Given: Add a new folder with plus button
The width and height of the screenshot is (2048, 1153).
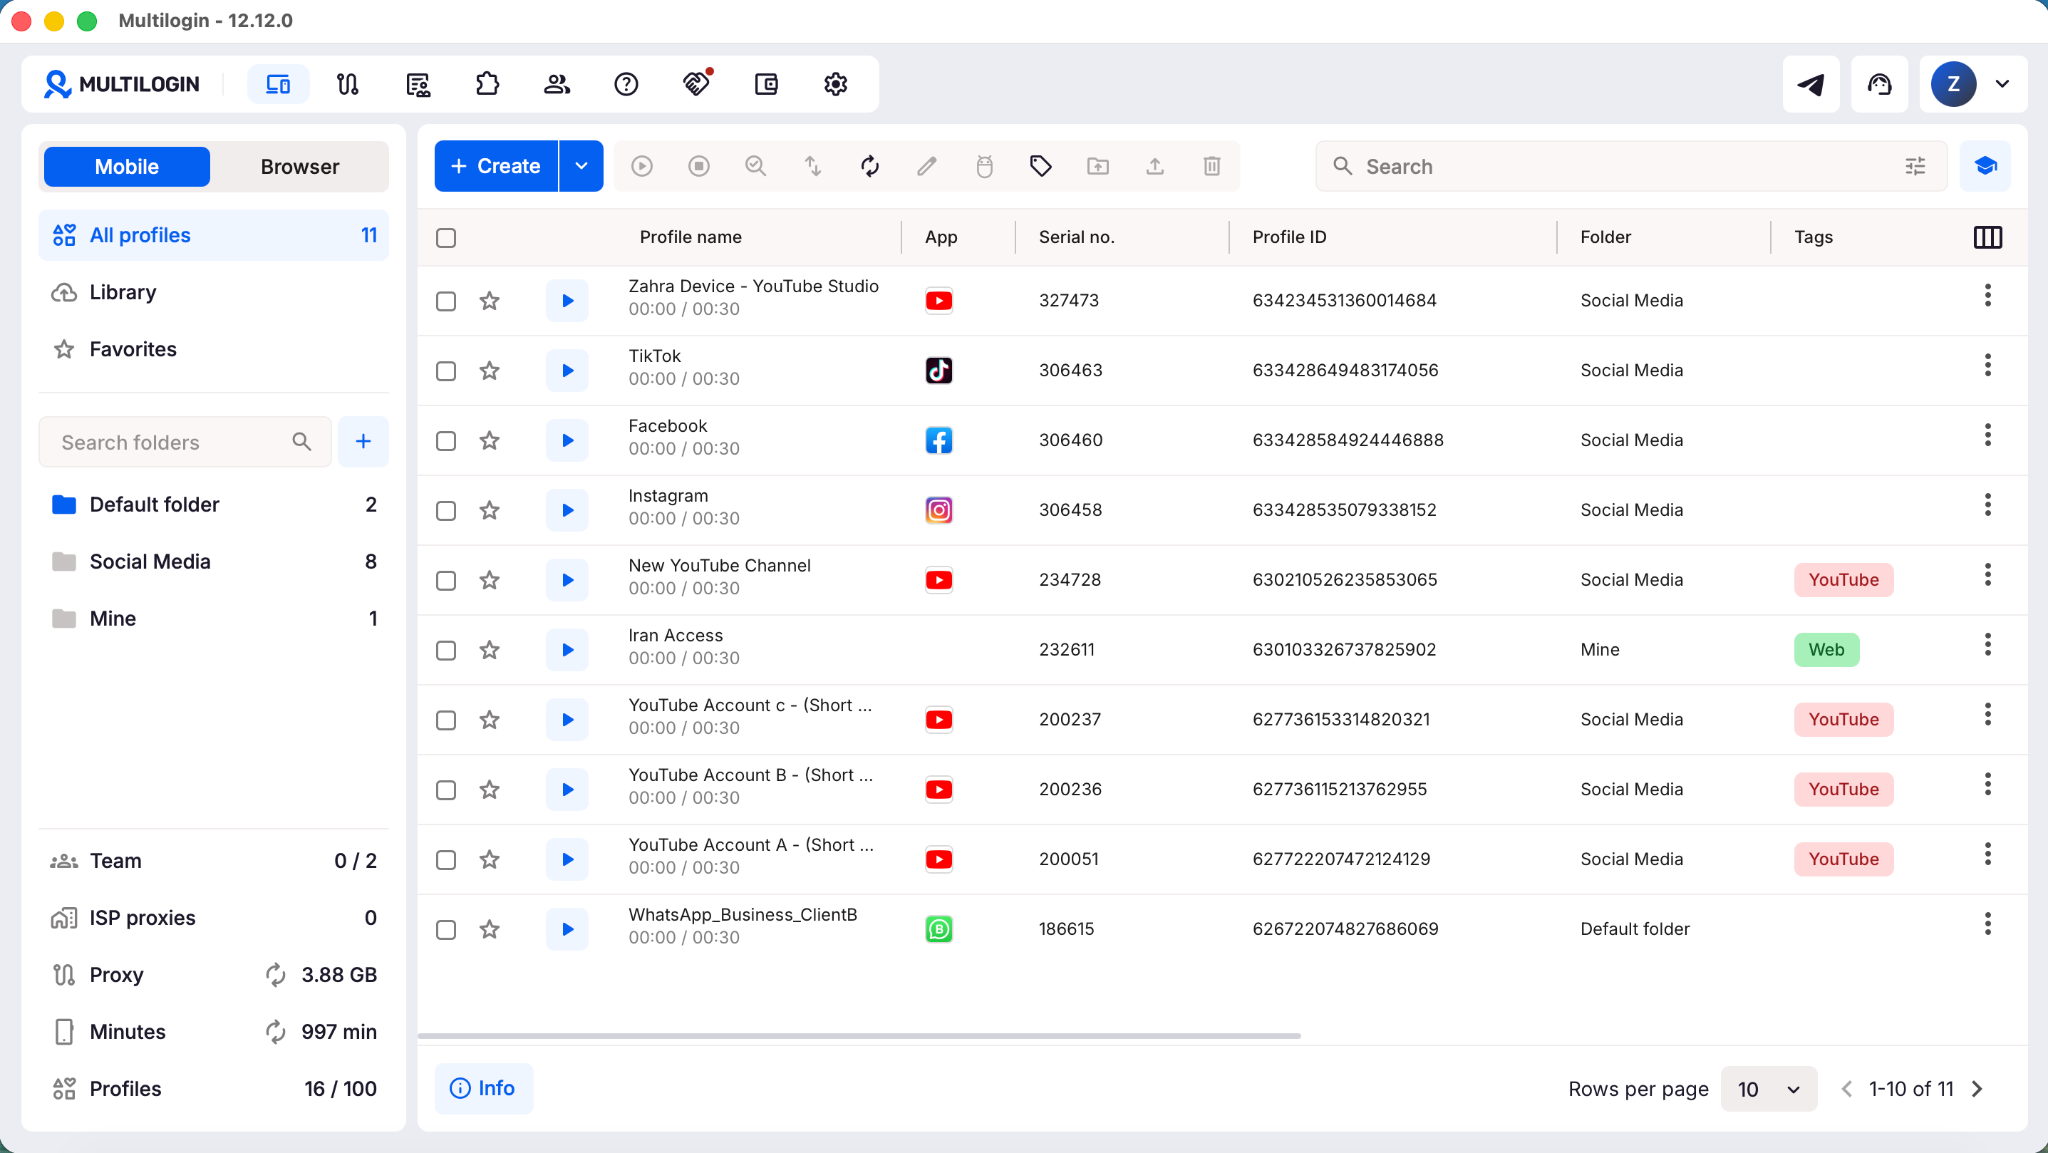Looking at the screenshot, I should tap(363, 442).
